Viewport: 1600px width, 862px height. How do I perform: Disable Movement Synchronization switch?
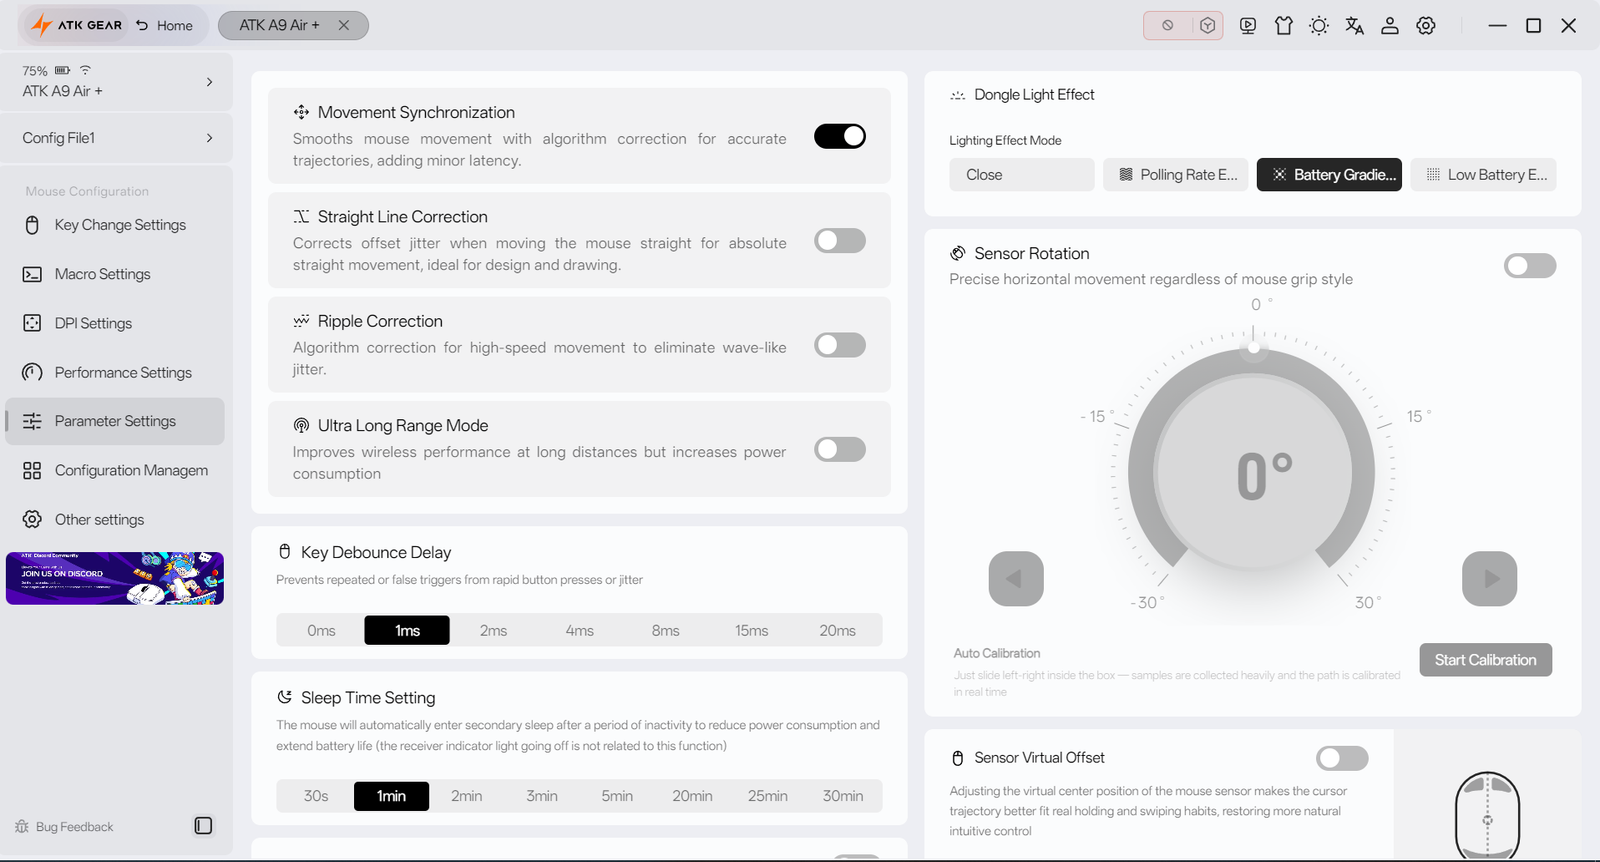pos(840,136)
